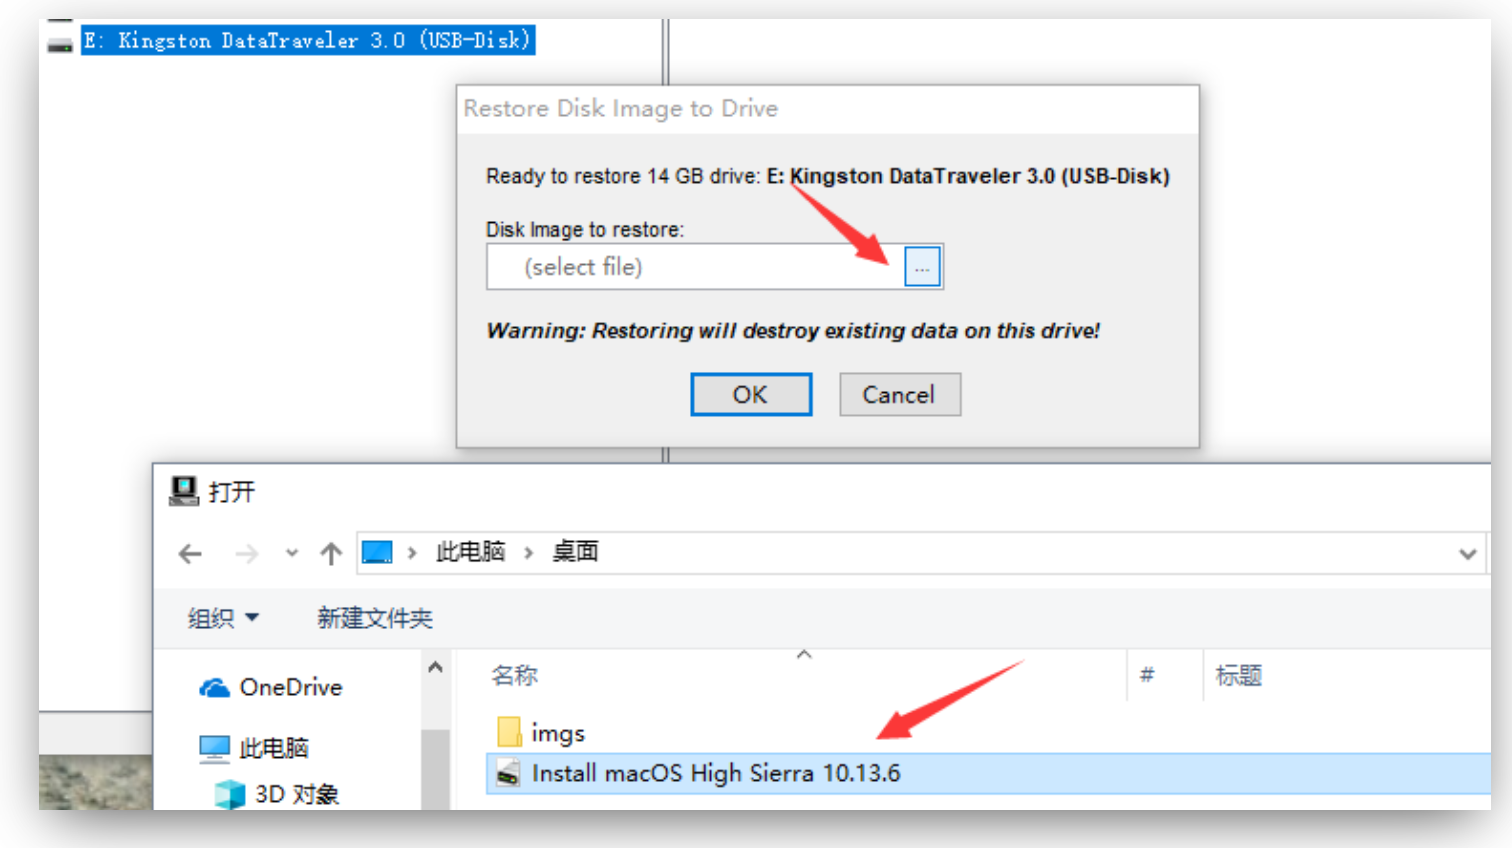1512x848 pixels.
Task: Click the (select file) input field
Action: coord(695,267)
